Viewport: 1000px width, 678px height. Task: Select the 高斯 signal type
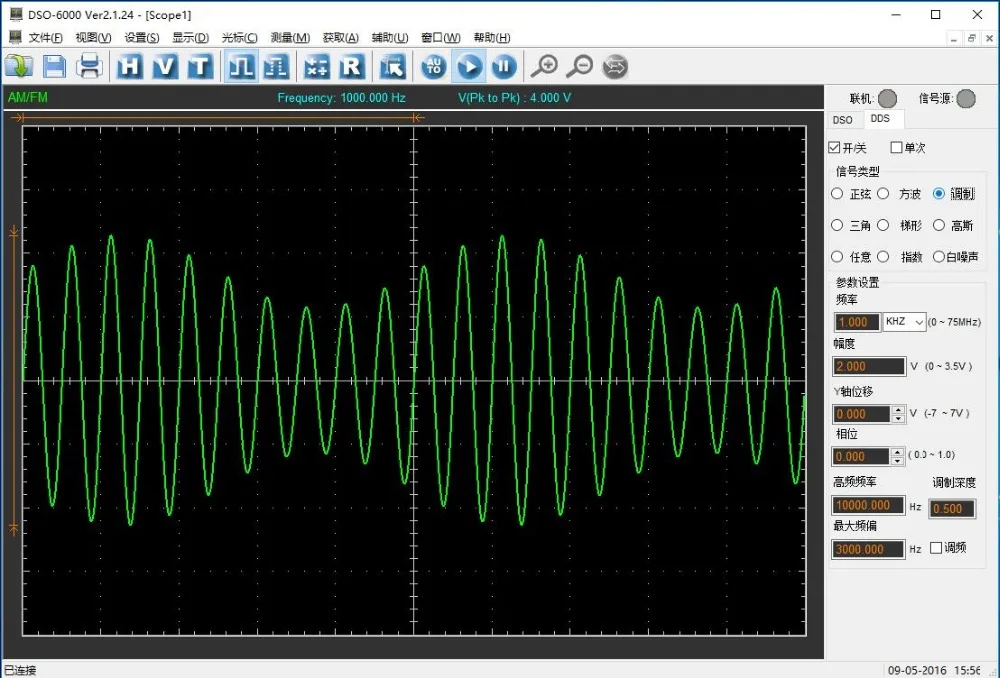tap(939, 225)
